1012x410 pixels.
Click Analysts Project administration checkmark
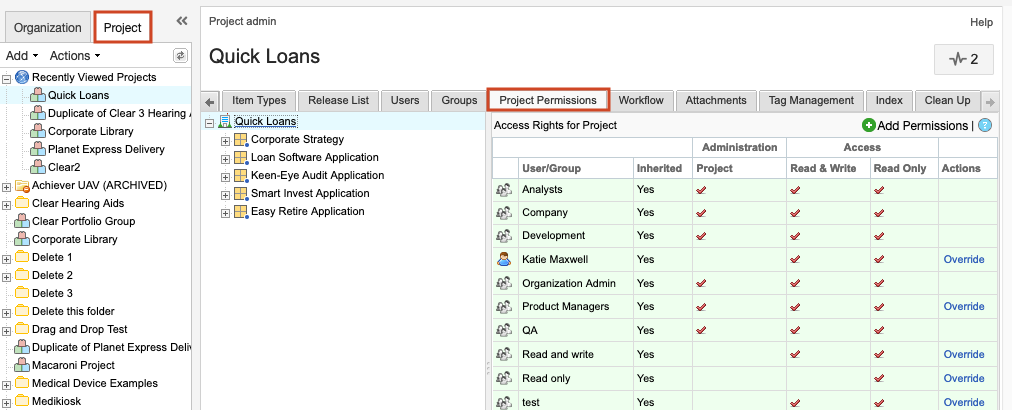click(x=701, y=188)
